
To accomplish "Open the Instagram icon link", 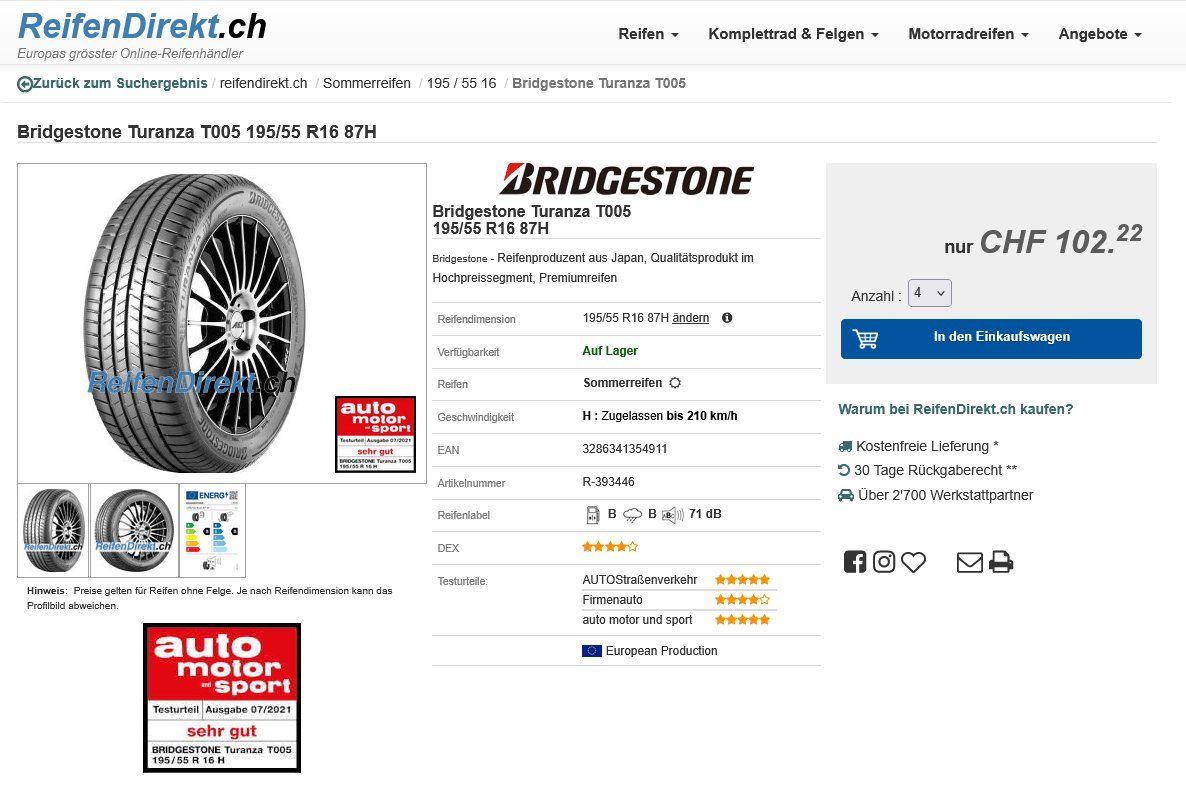I will coord(884,562).
